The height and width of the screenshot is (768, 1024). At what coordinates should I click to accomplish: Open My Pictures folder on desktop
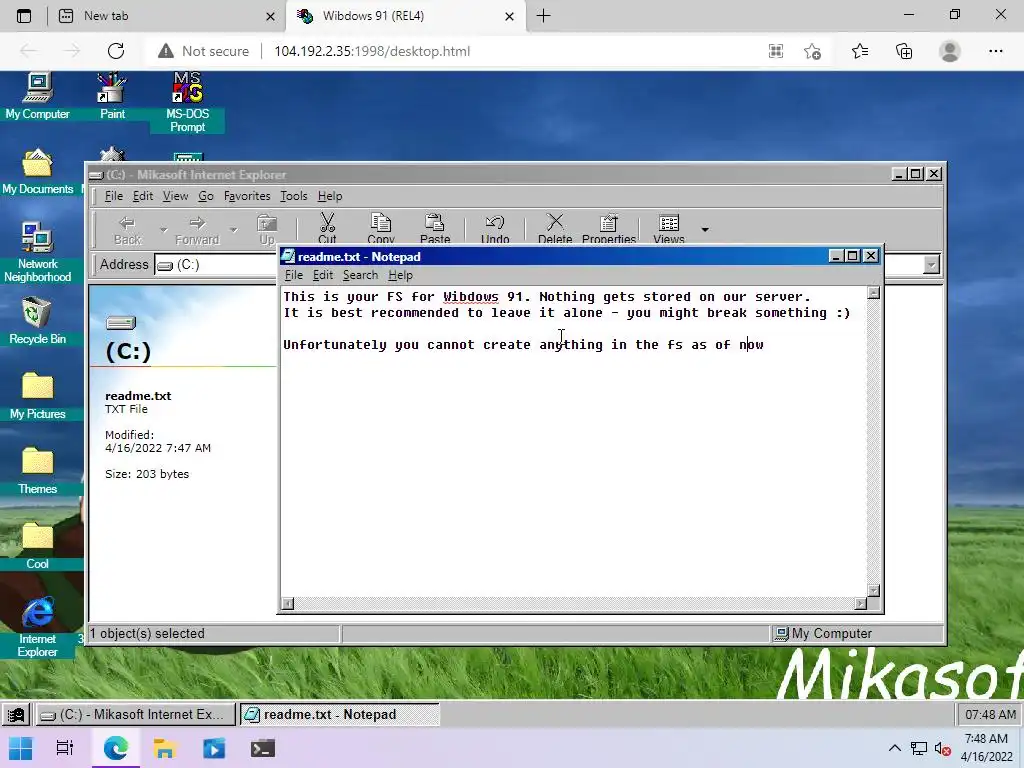point(37,396)
